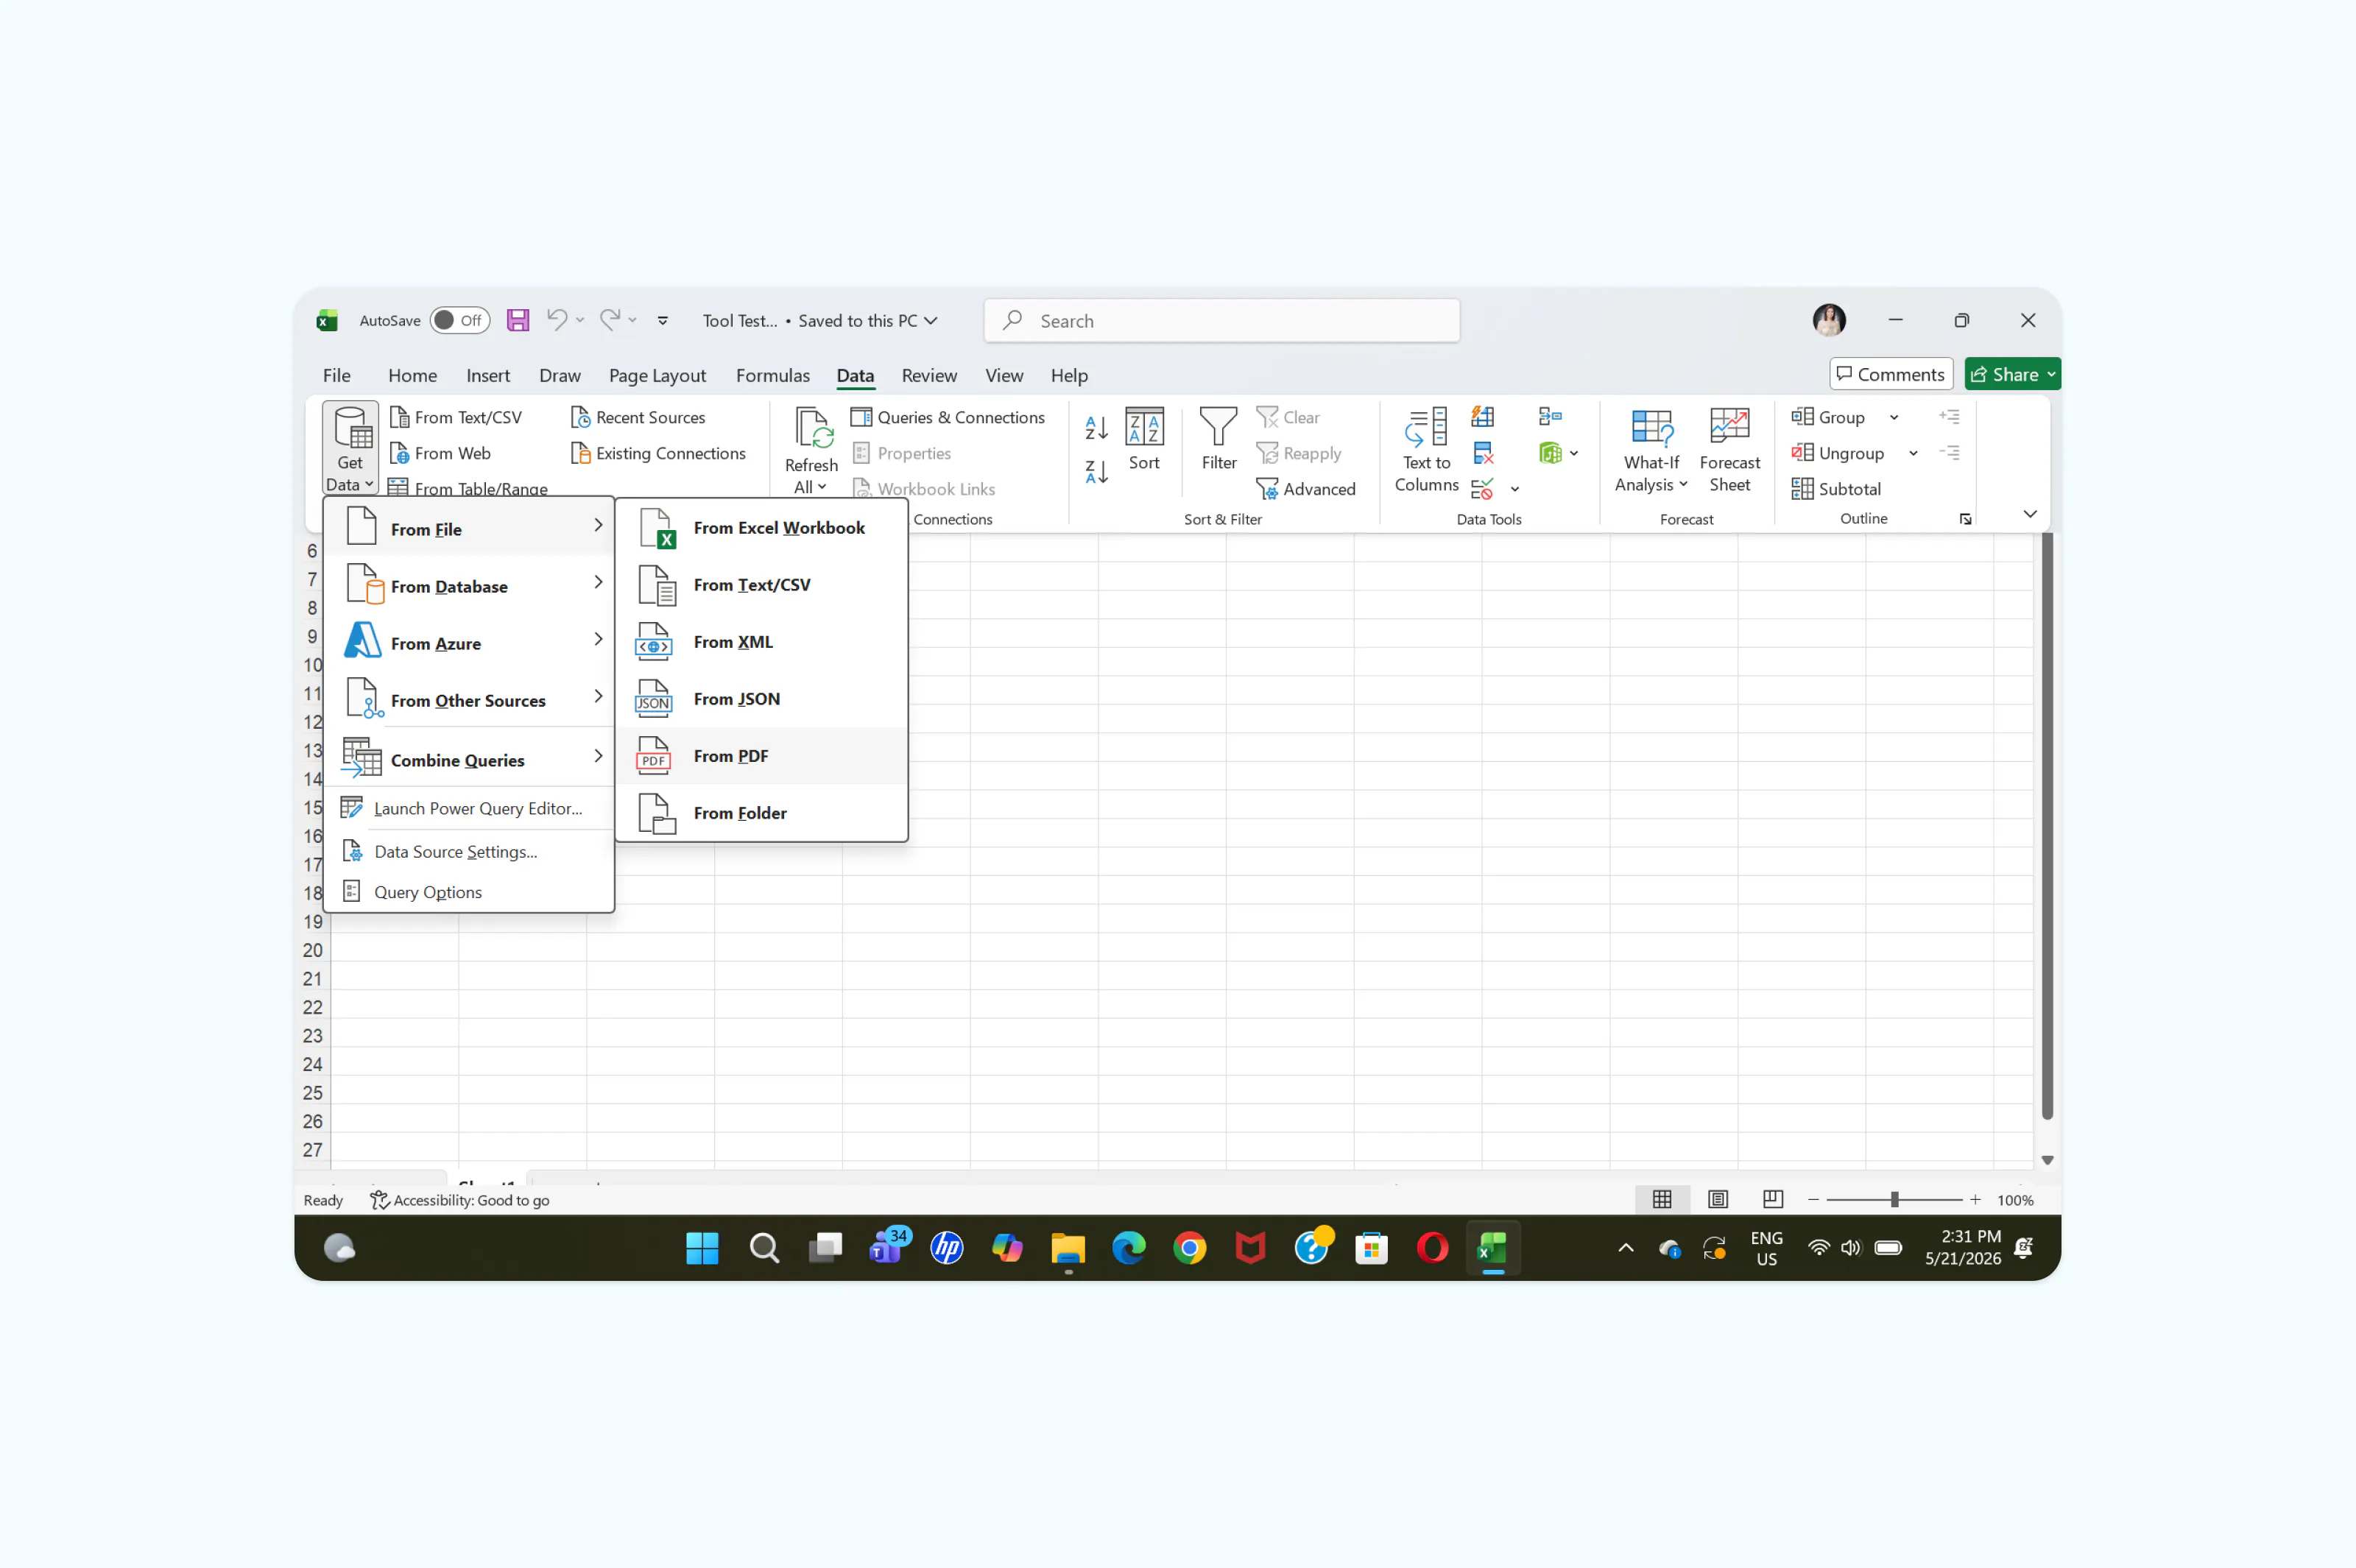Viewport: 2356px width, 1568px height.
Task: Click the Advanced filter option
Action: 1305,489
